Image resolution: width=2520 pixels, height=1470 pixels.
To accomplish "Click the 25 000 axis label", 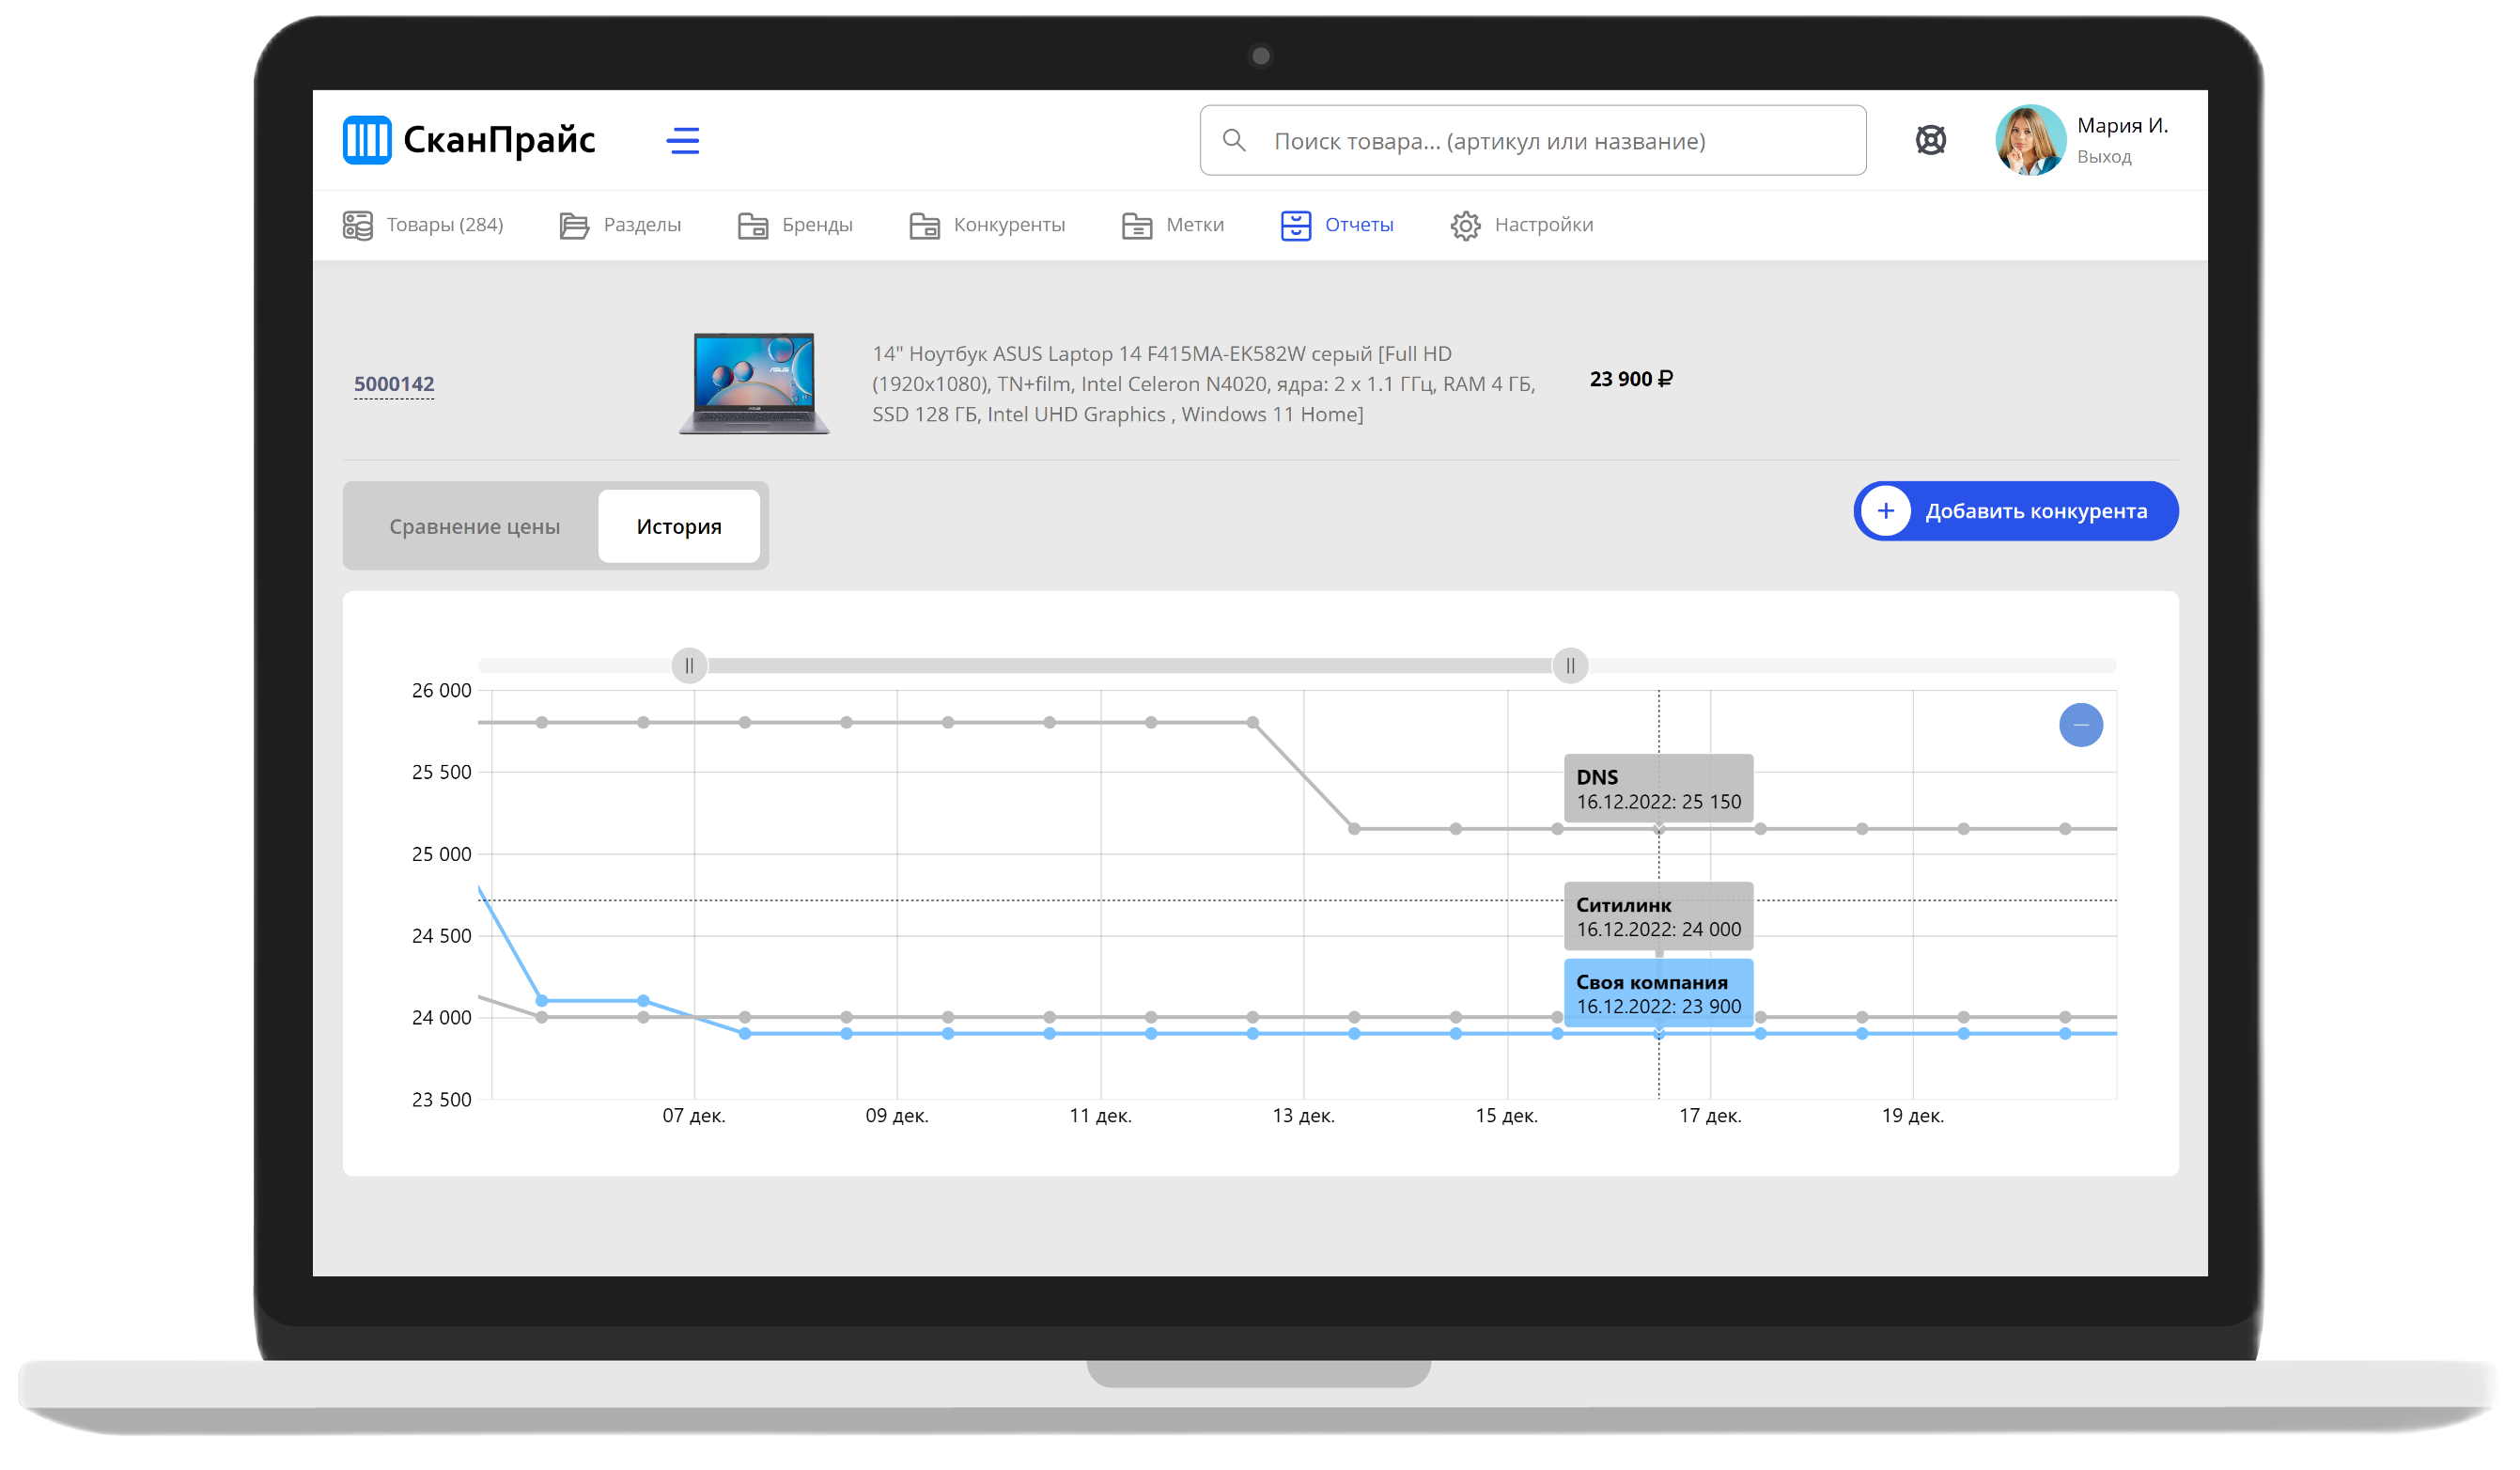I will [x=441, y=855].
